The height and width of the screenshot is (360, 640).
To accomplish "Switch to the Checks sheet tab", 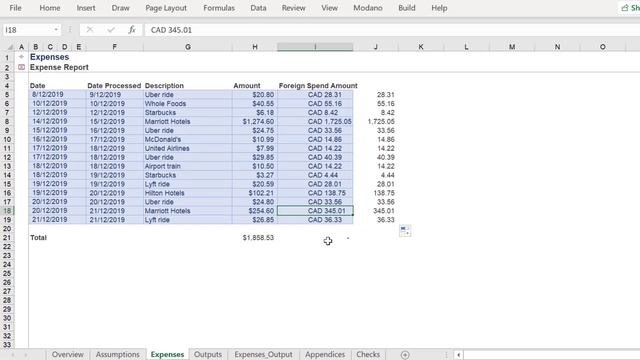I will tap(368, 354).
